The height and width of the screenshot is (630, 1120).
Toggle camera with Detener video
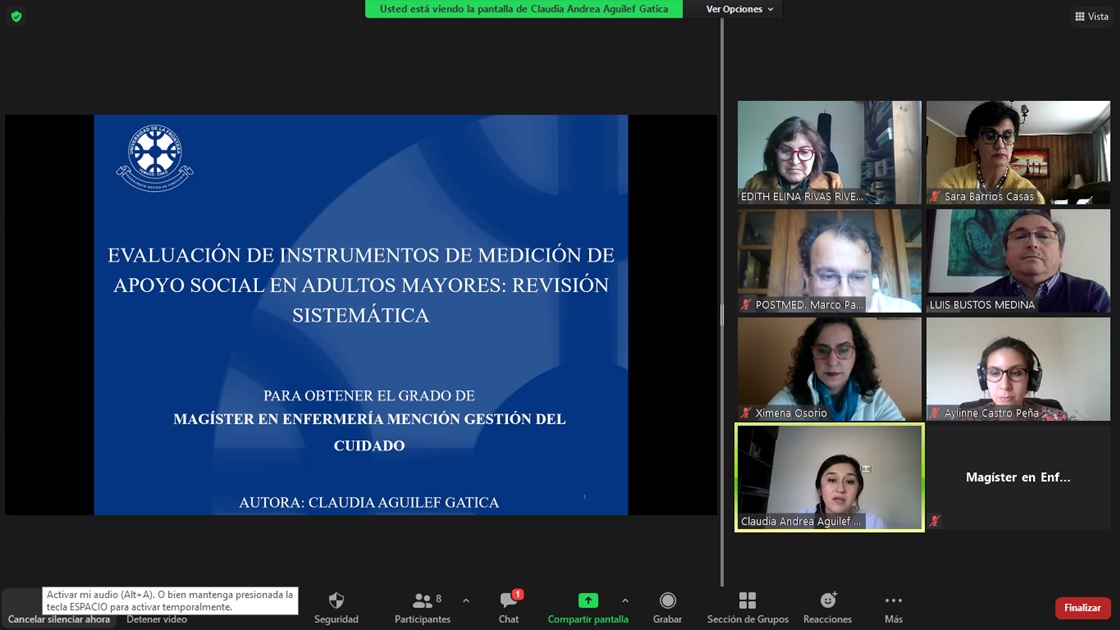pyautogui.click(x=156, y=619)
